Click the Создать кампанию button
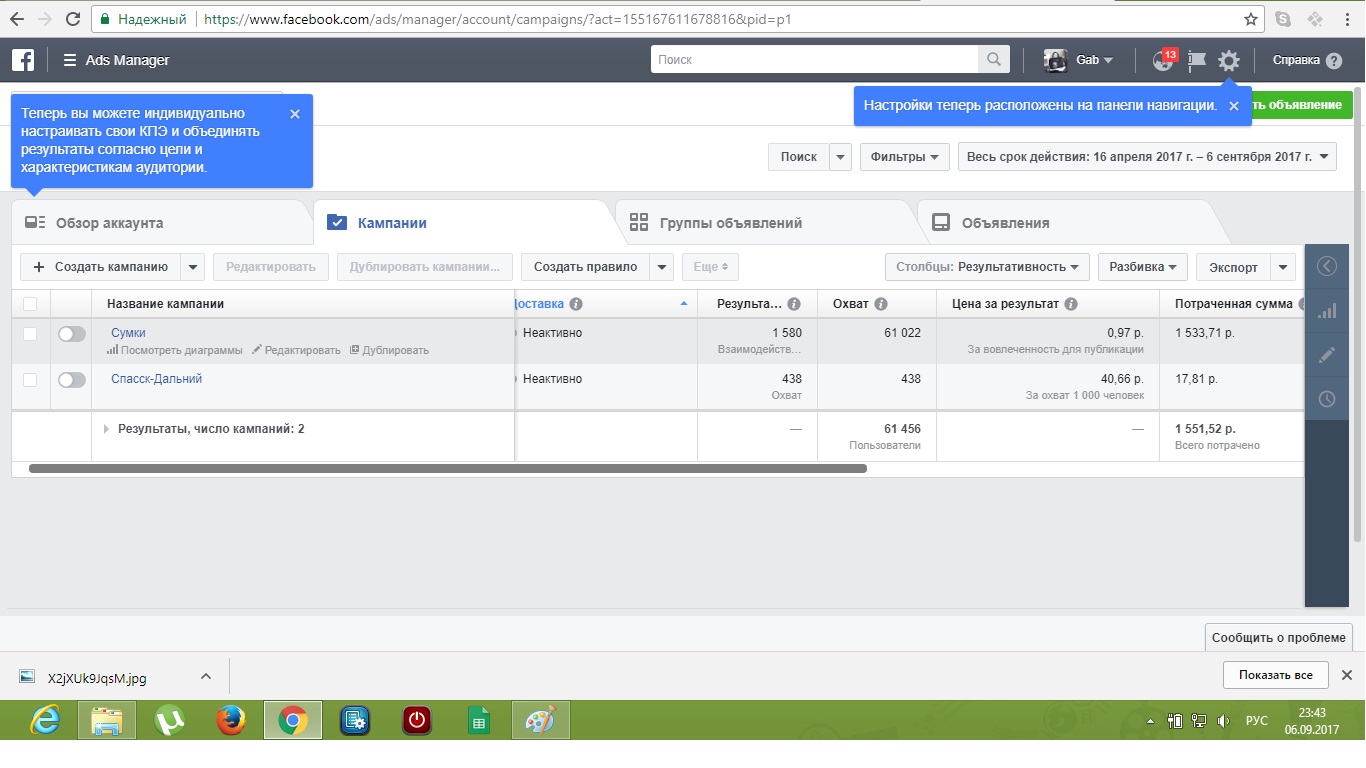The width and height of the screenshot is (1366, 768). [101, 267]
